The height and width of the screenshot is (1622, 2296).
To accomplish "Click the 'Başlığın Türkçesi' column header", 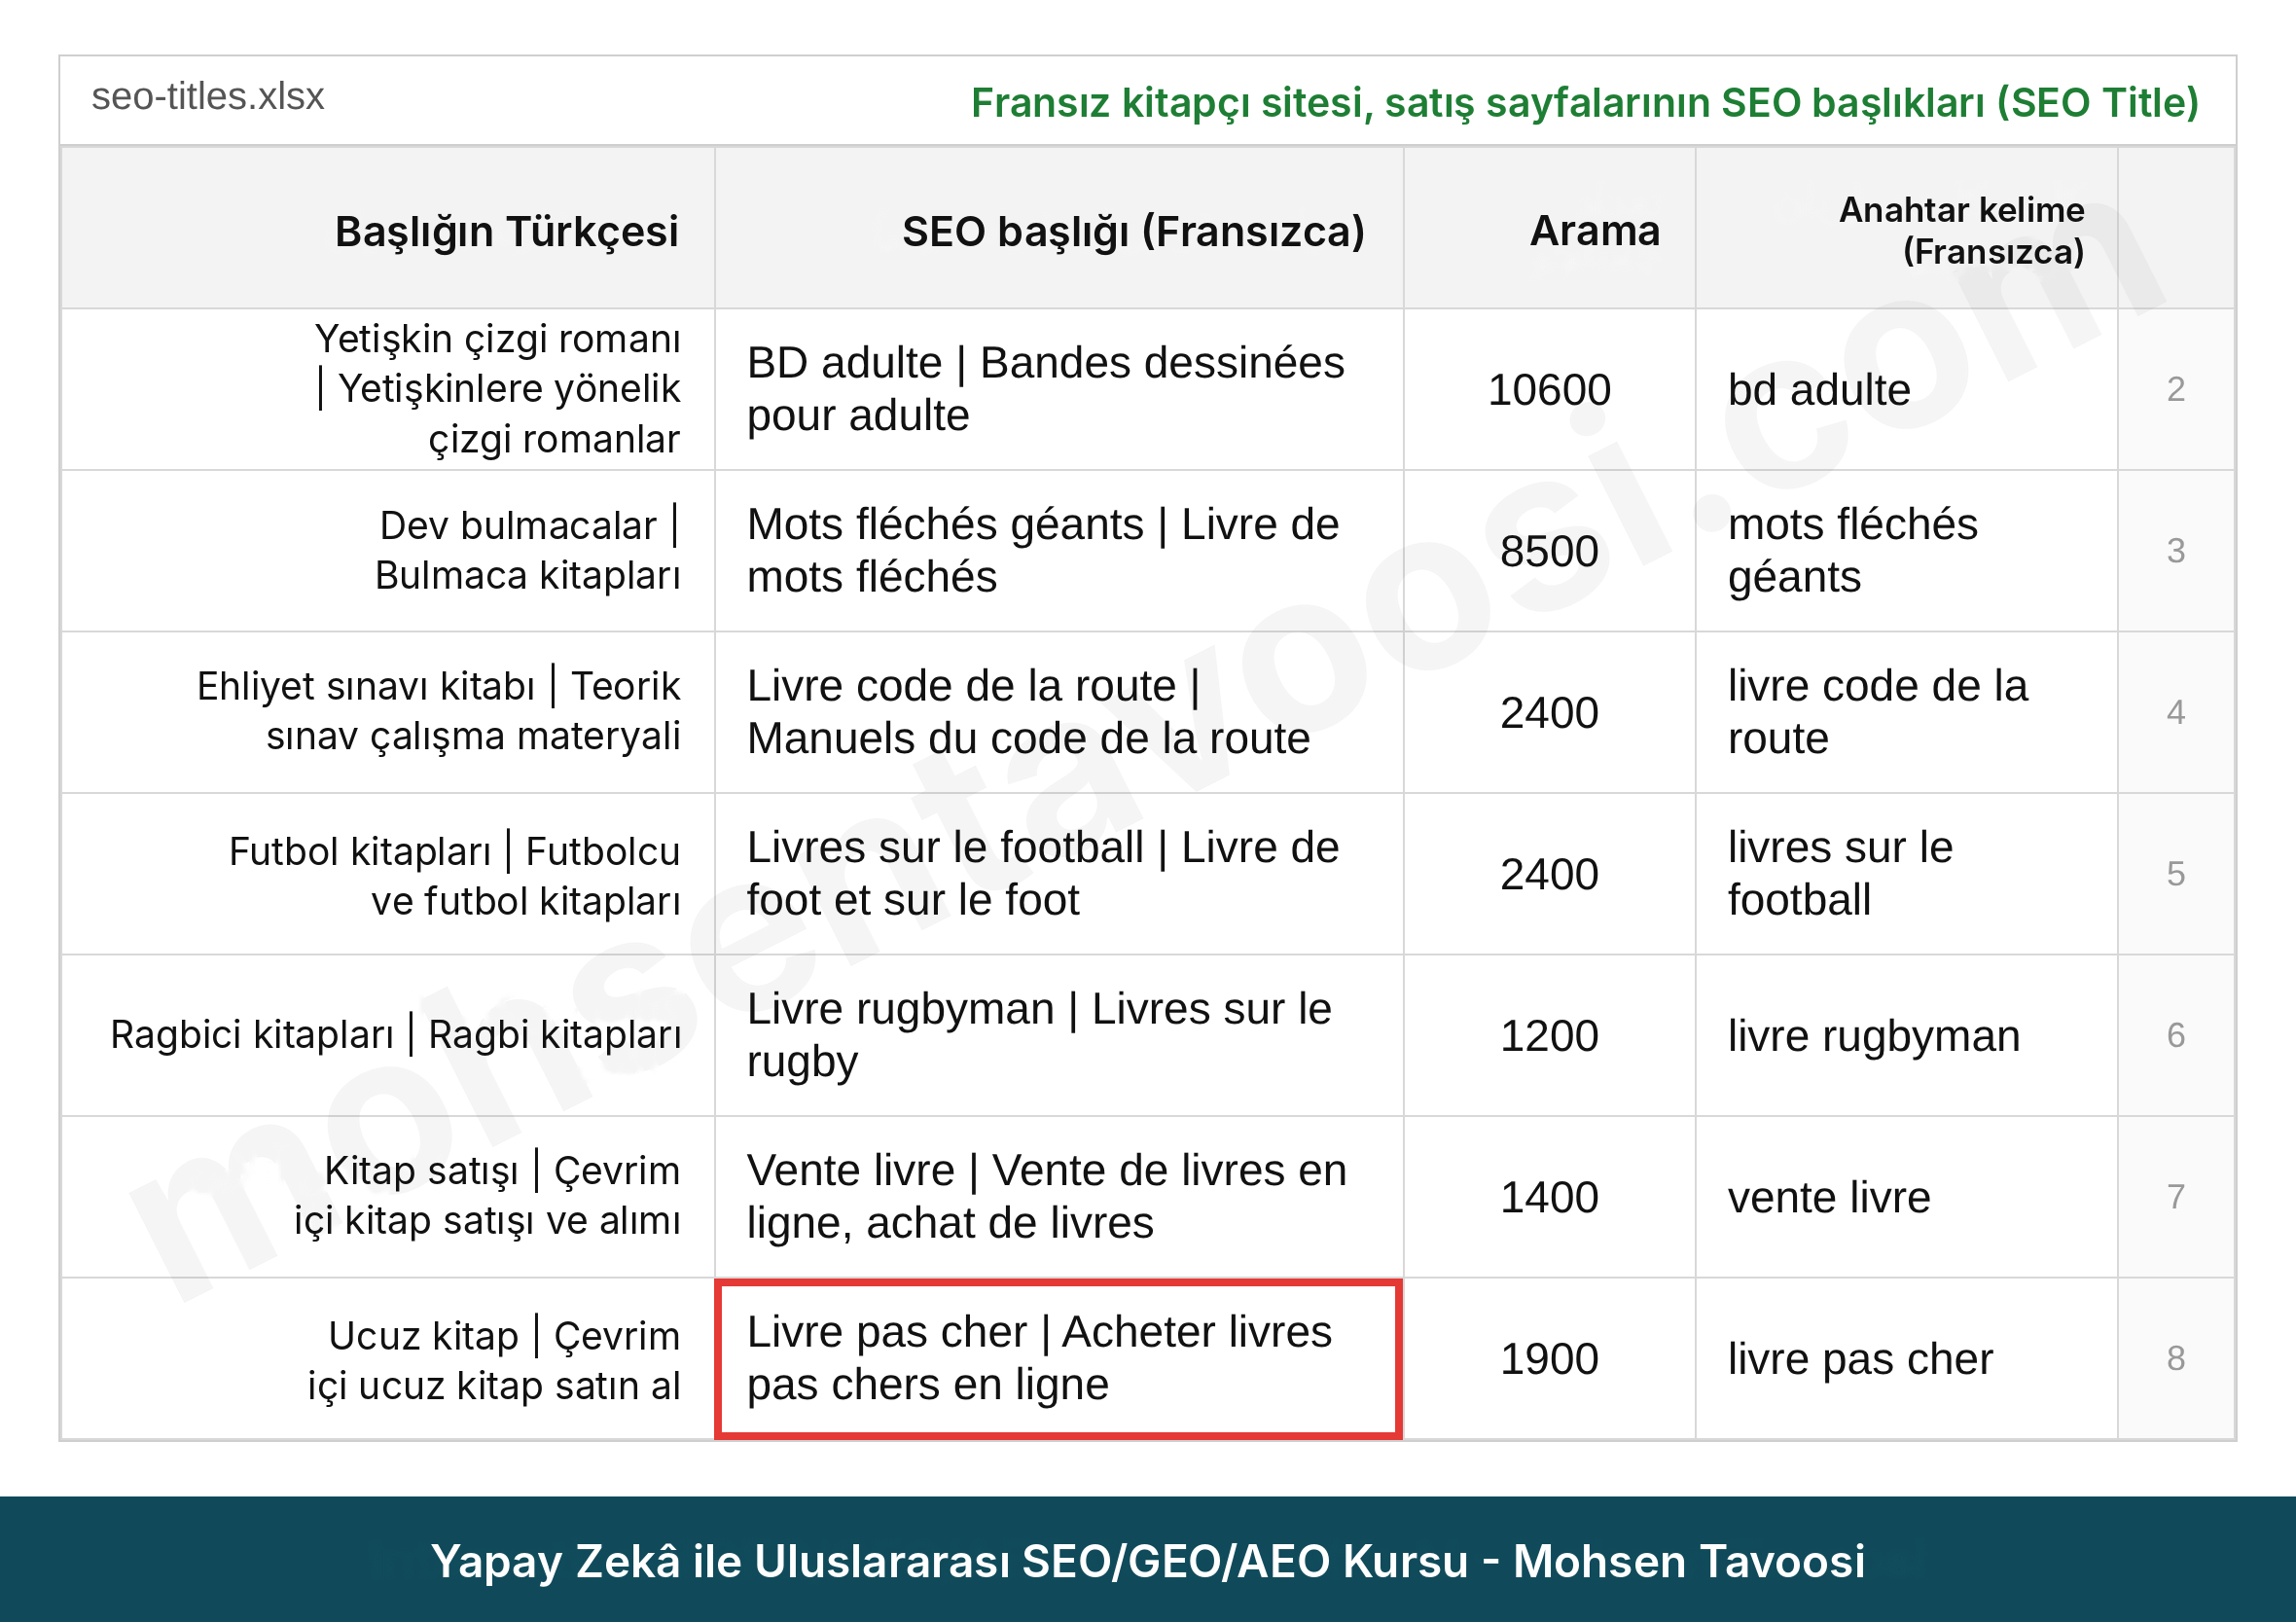I will [x=387, y=229].
